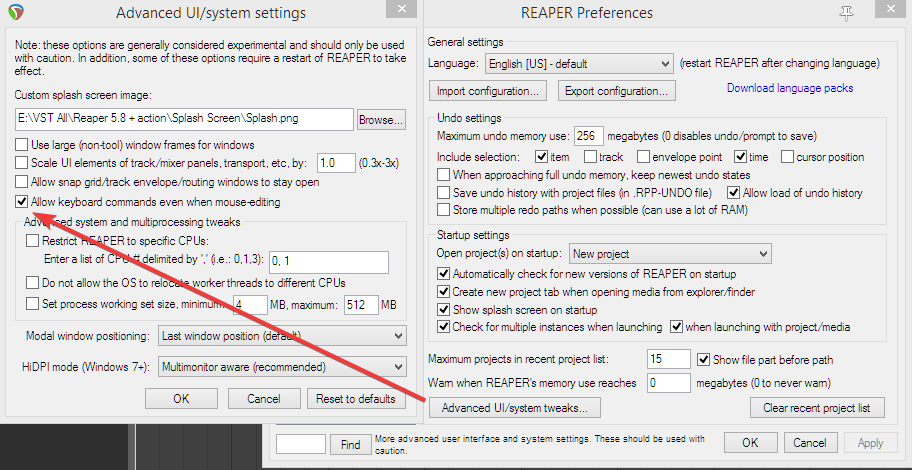Click the maximum undo memory field showing 256
The image size is (912, 470).
coord(589,136)
